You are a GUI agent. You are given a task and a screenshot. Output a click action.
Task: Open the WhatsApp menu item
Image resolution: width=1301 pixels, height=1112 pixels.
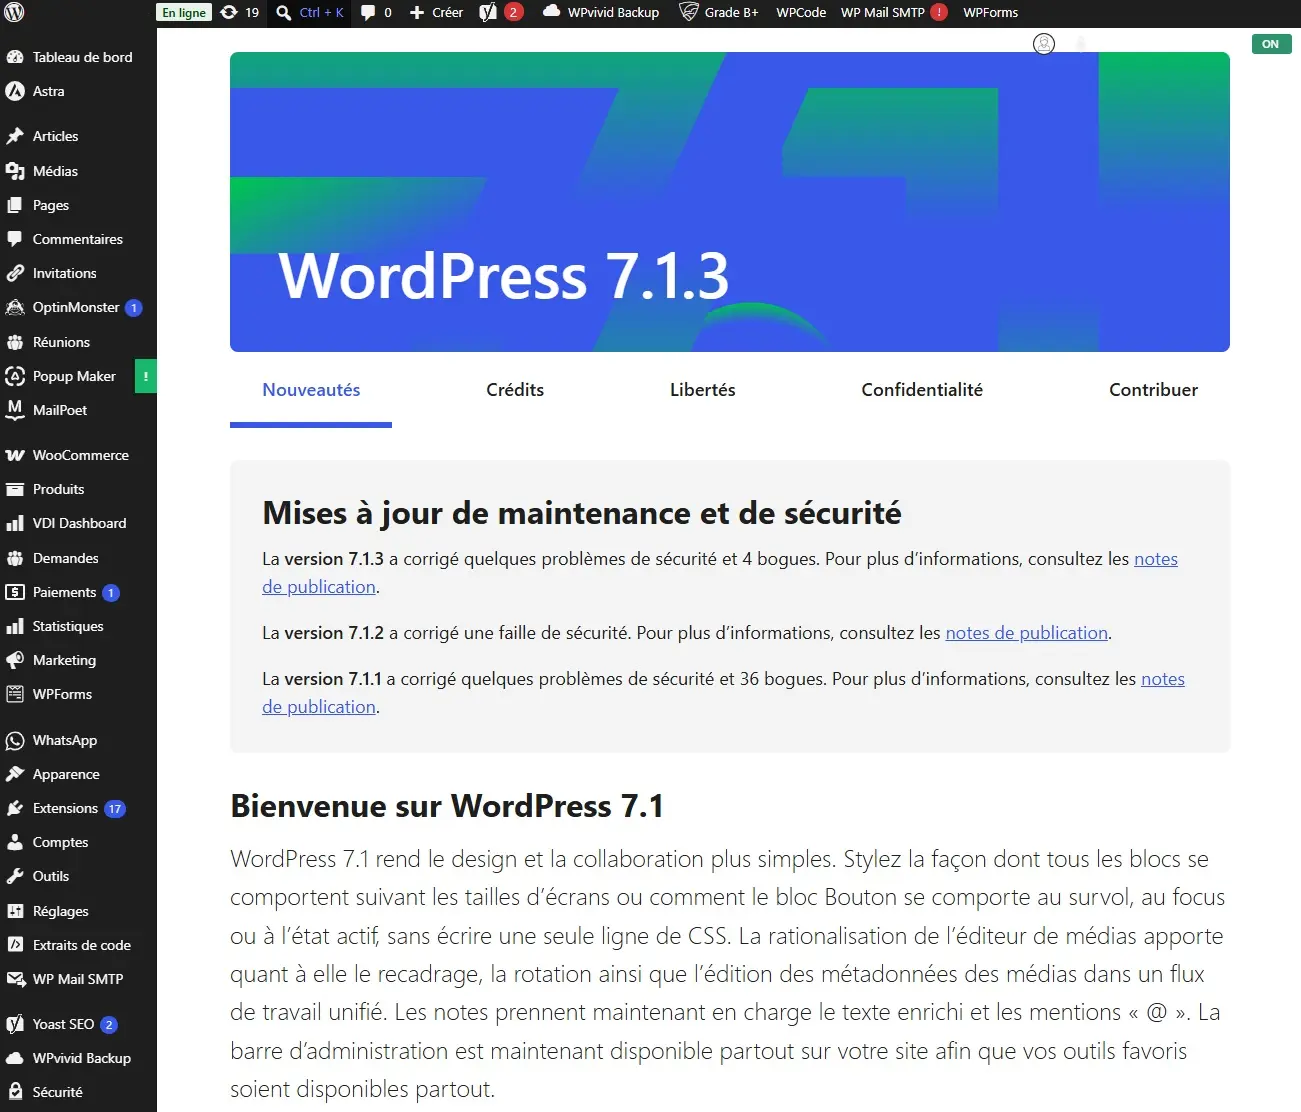[x=78, y=740]
